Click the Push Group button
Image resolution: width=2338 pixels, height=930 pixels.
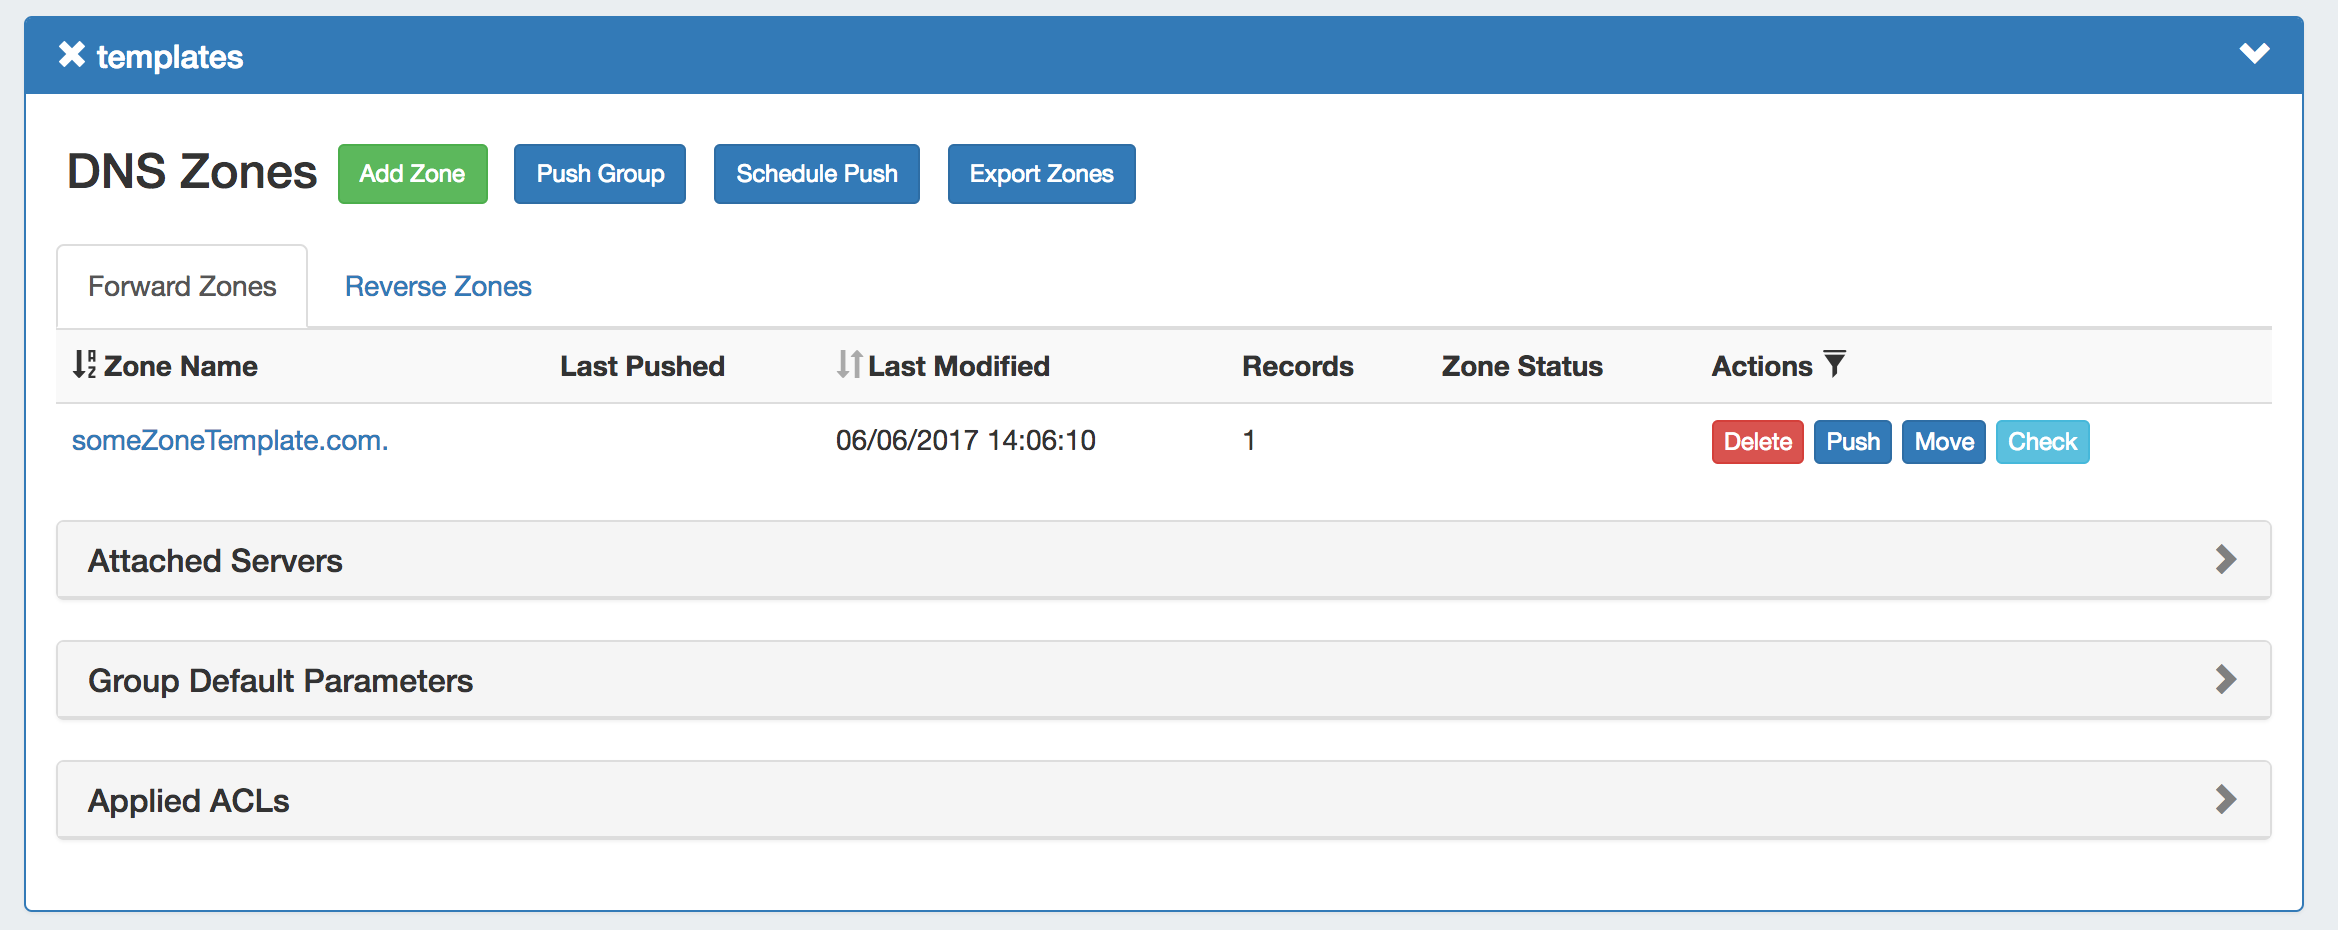tap(600, 174)
